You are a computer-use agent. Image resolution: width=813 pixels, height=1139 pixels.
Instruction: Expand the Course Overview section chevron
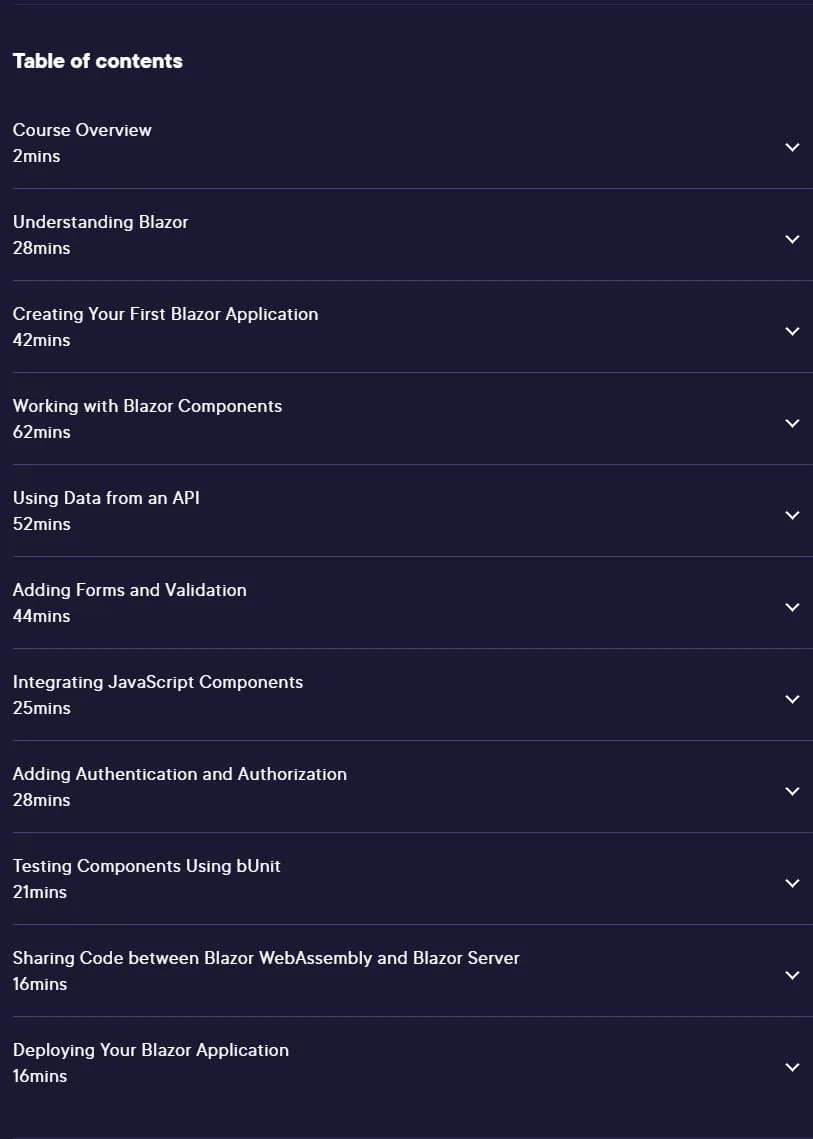click(792, 147)
